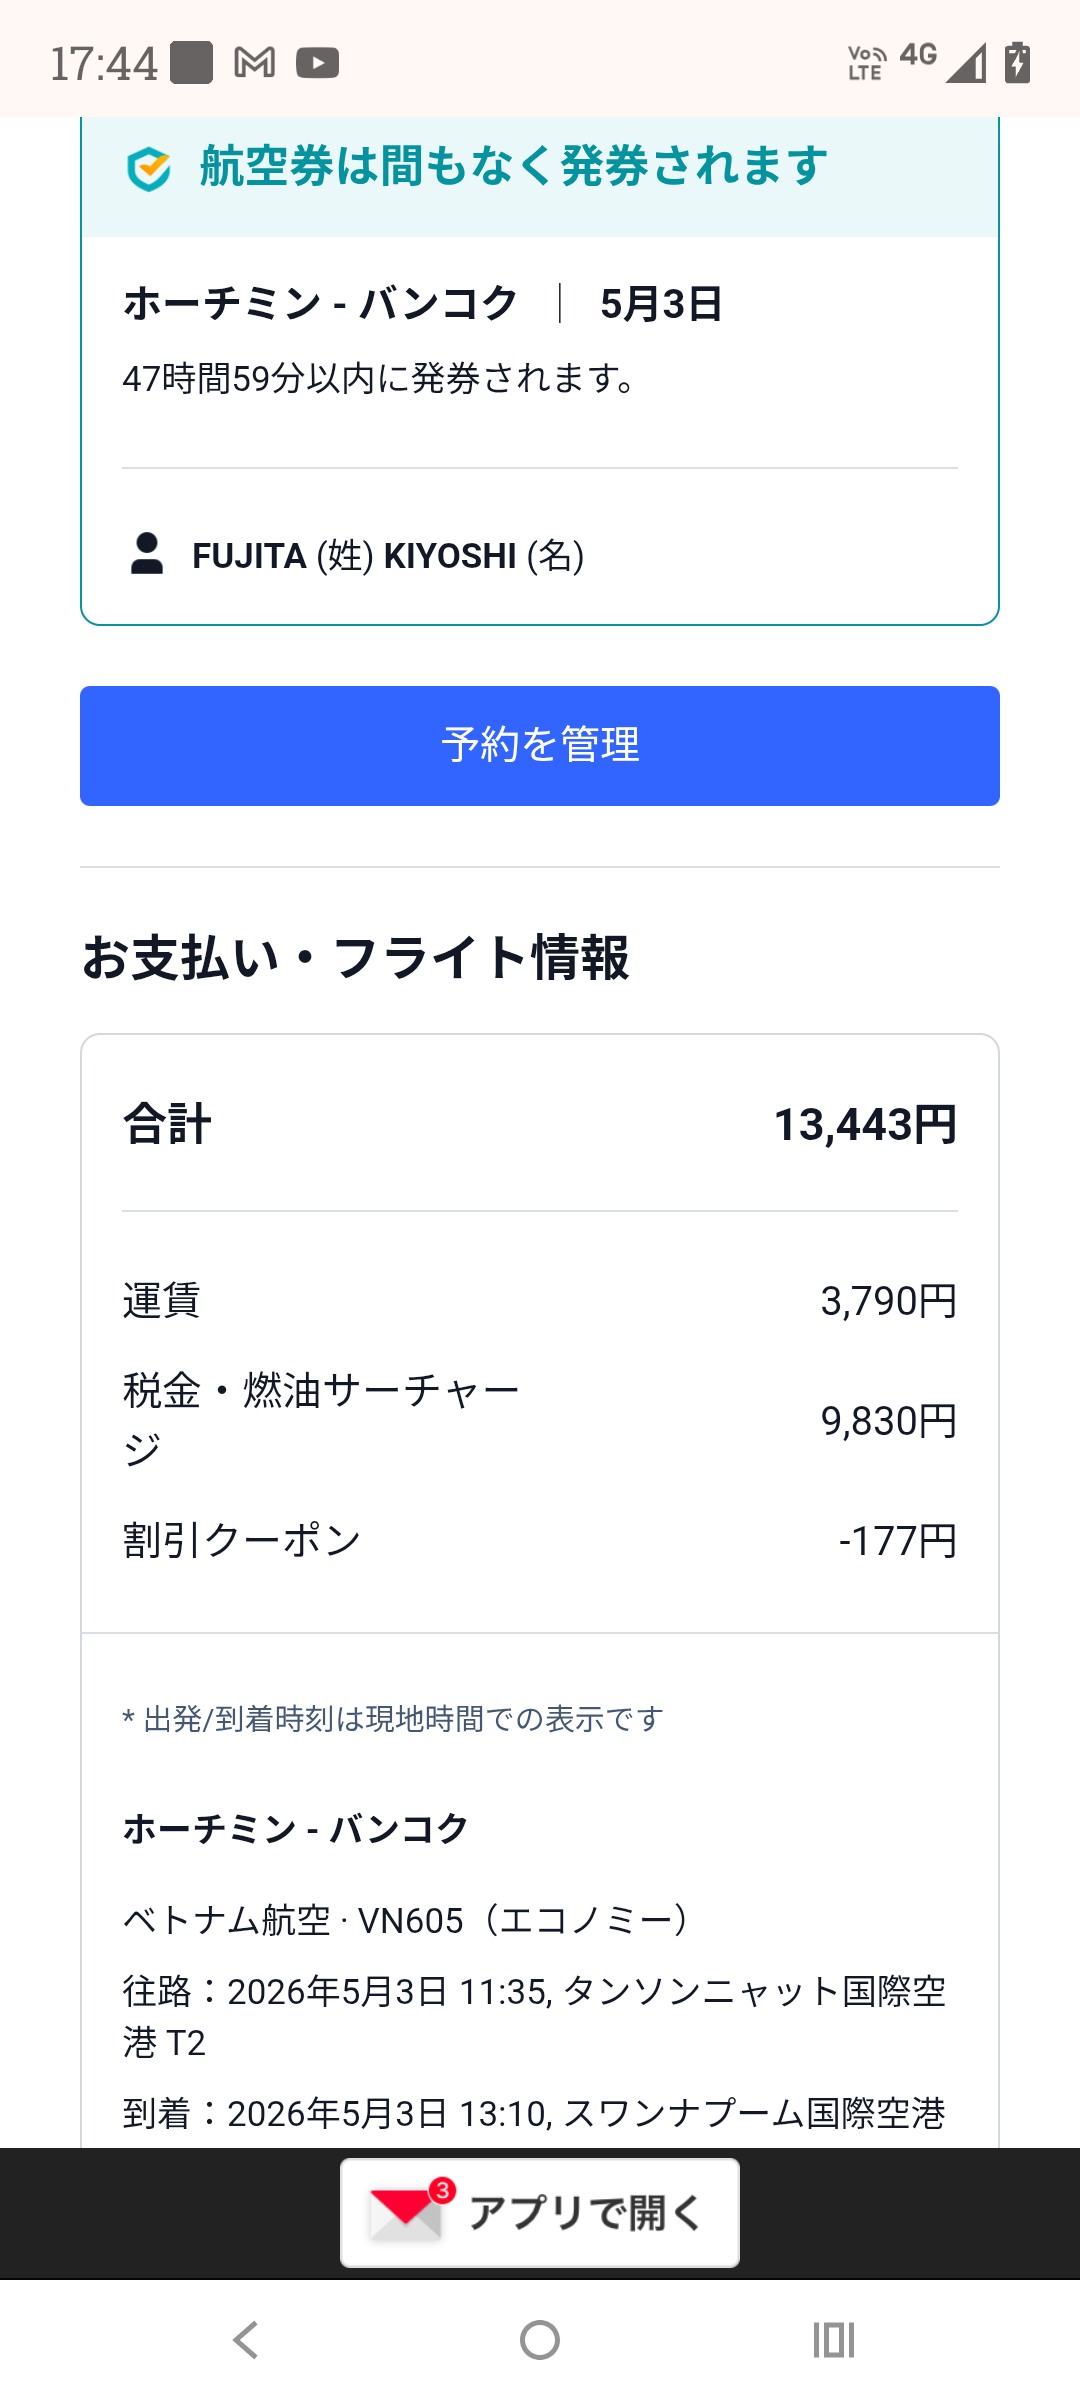Viewport: 1080px width, 2400px height.
Task: Tap the YouTube notification icon in status bar
Action: tap(317, 64)
